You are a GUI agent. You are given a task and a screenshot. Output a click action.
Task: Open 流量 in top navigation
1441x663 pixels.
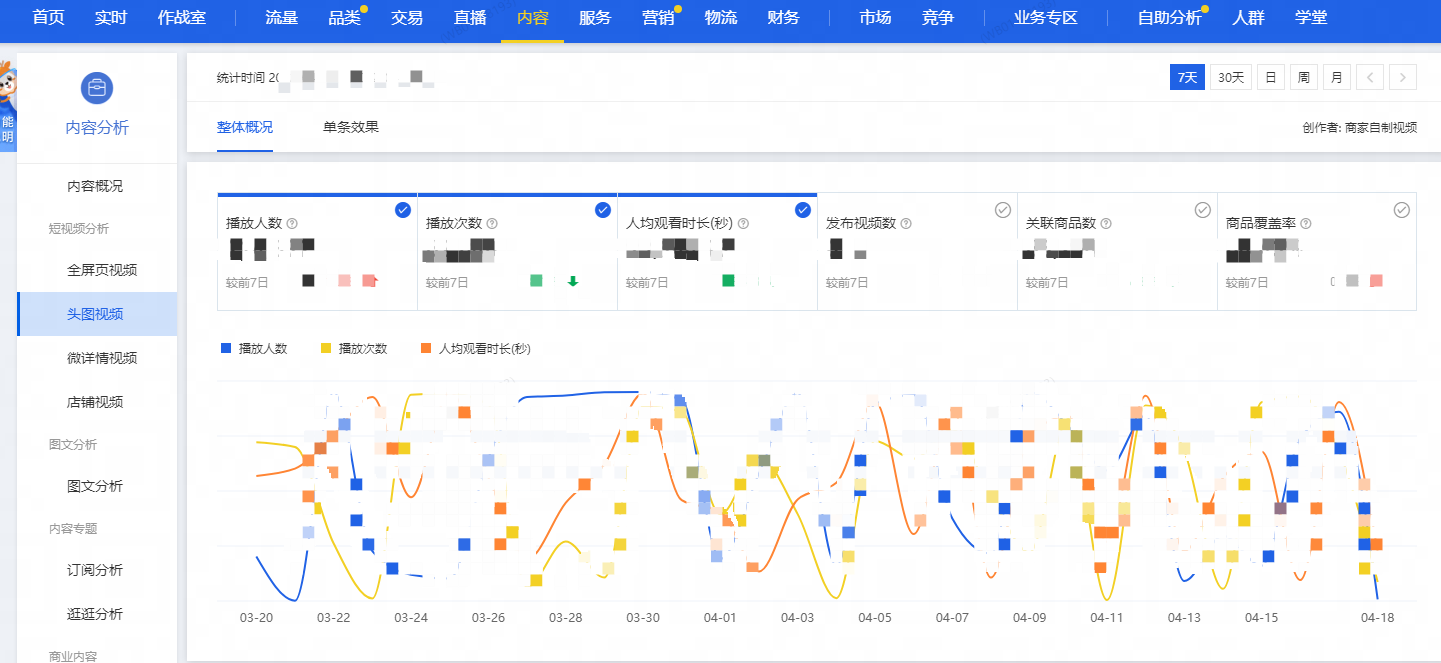click(x=282, y=17)
